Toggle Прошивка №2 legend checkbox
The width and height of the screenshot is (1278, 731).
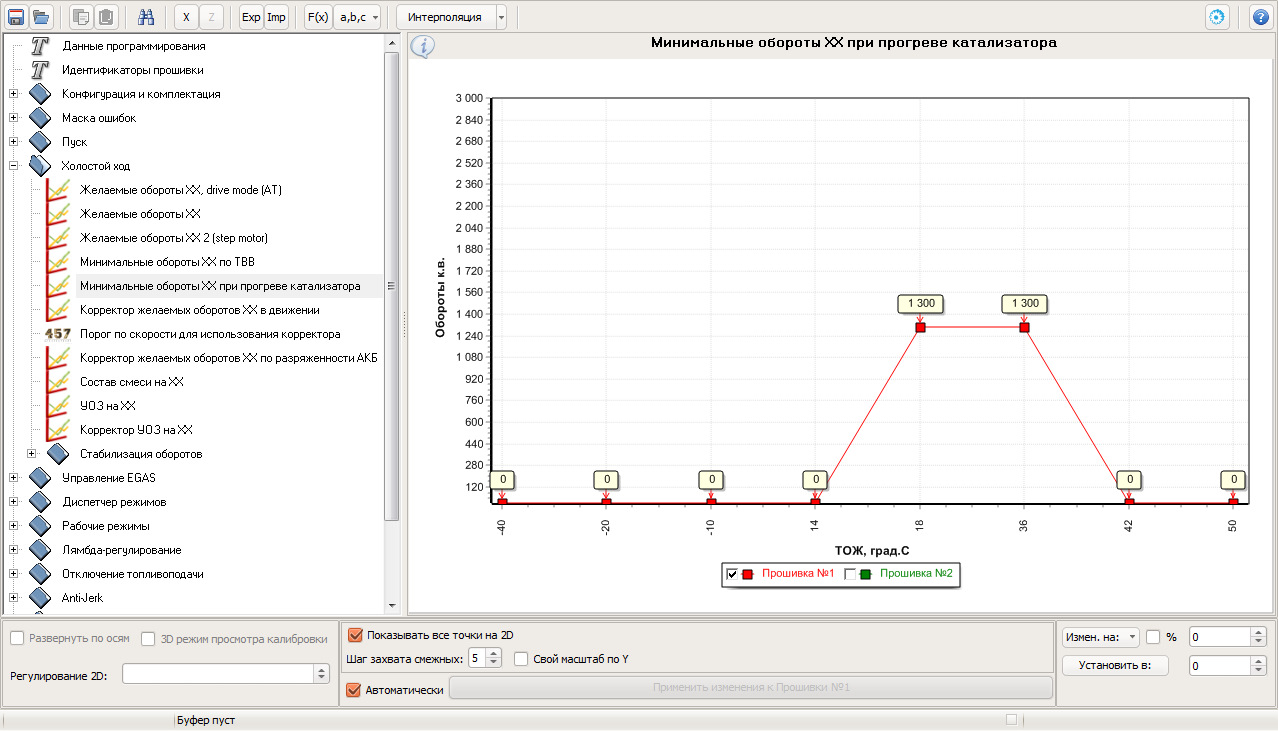click(x=851, y=574)
